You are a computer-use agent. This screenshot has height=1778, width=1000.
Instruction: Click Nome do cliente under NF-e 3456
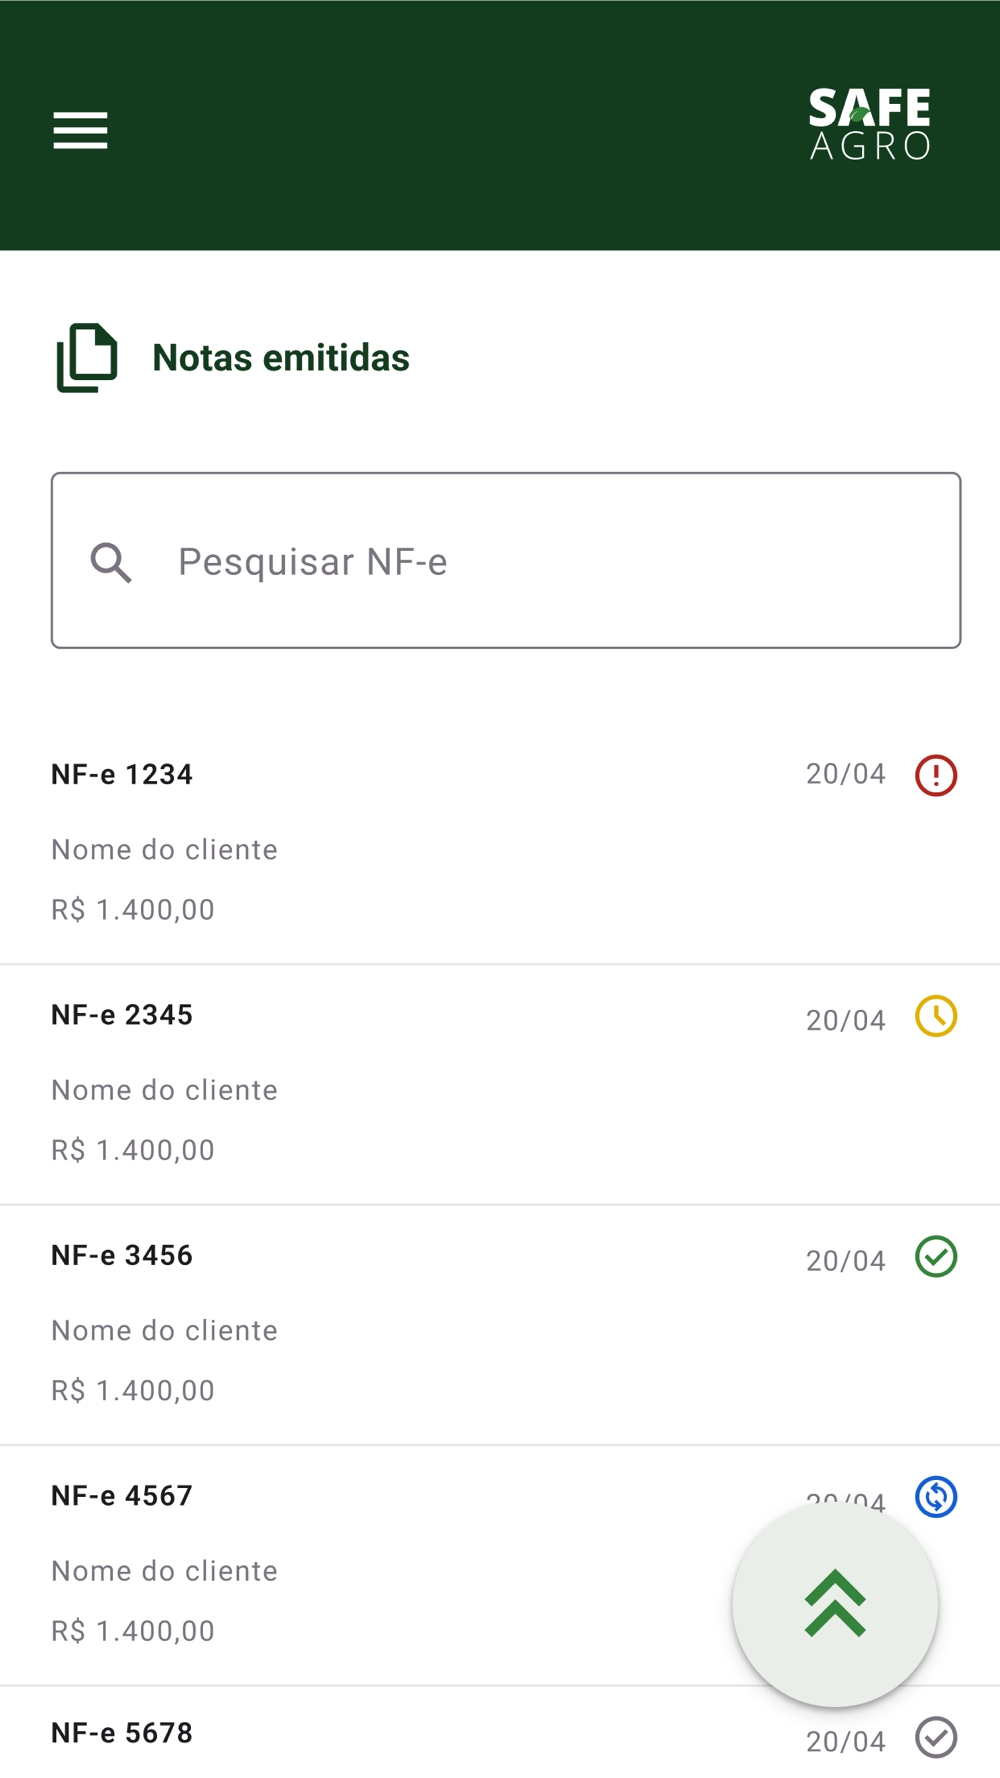pos(165,1330)
